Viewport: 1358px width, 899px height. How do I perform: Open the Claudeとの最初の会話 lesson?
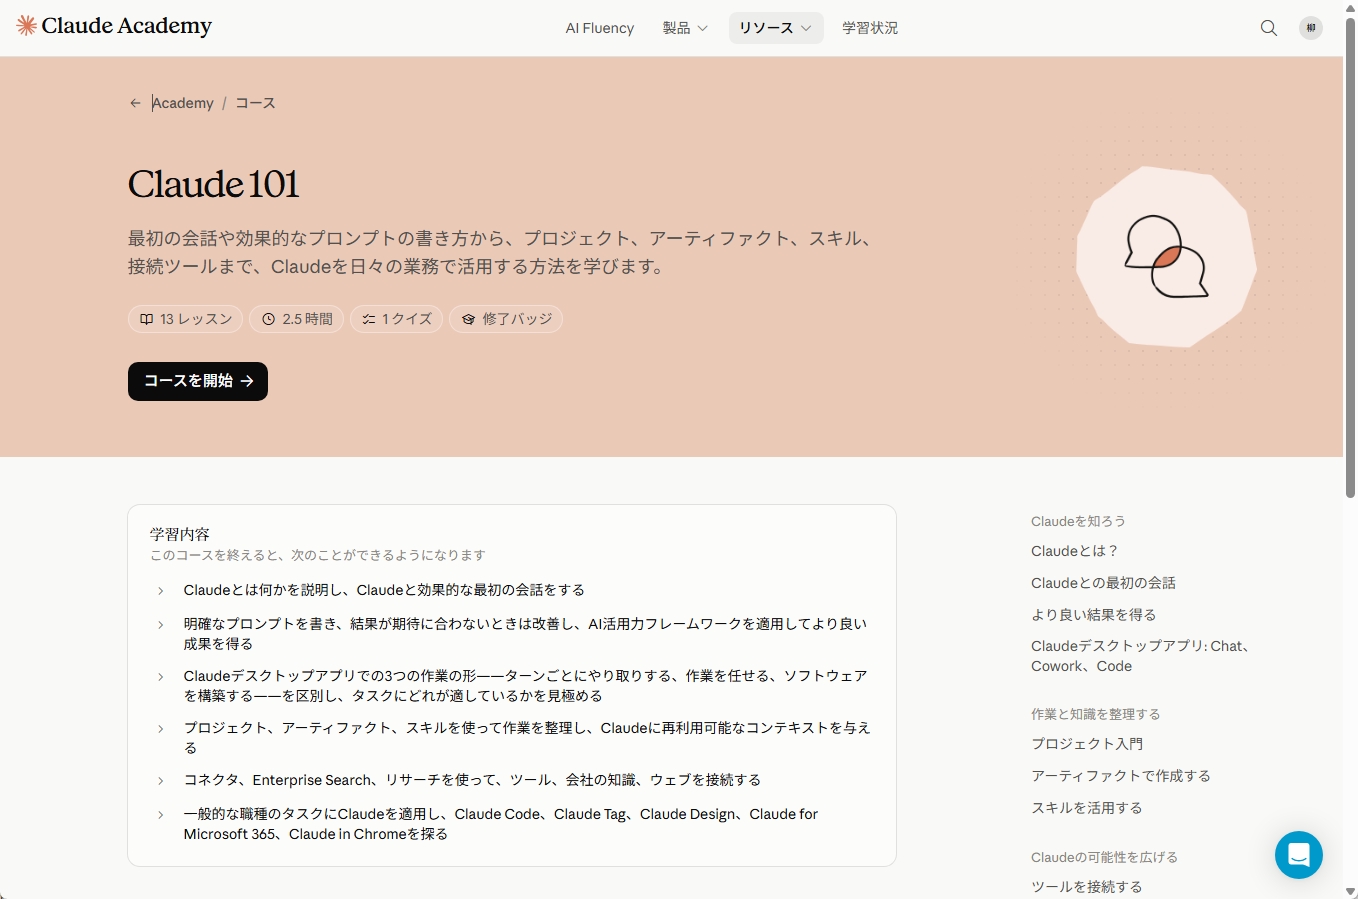1103,583
